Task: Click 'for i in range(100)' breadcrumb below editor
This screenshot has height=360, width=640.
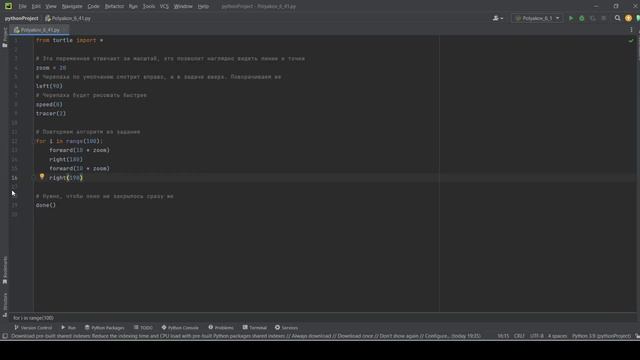Action: coord(33,318)
